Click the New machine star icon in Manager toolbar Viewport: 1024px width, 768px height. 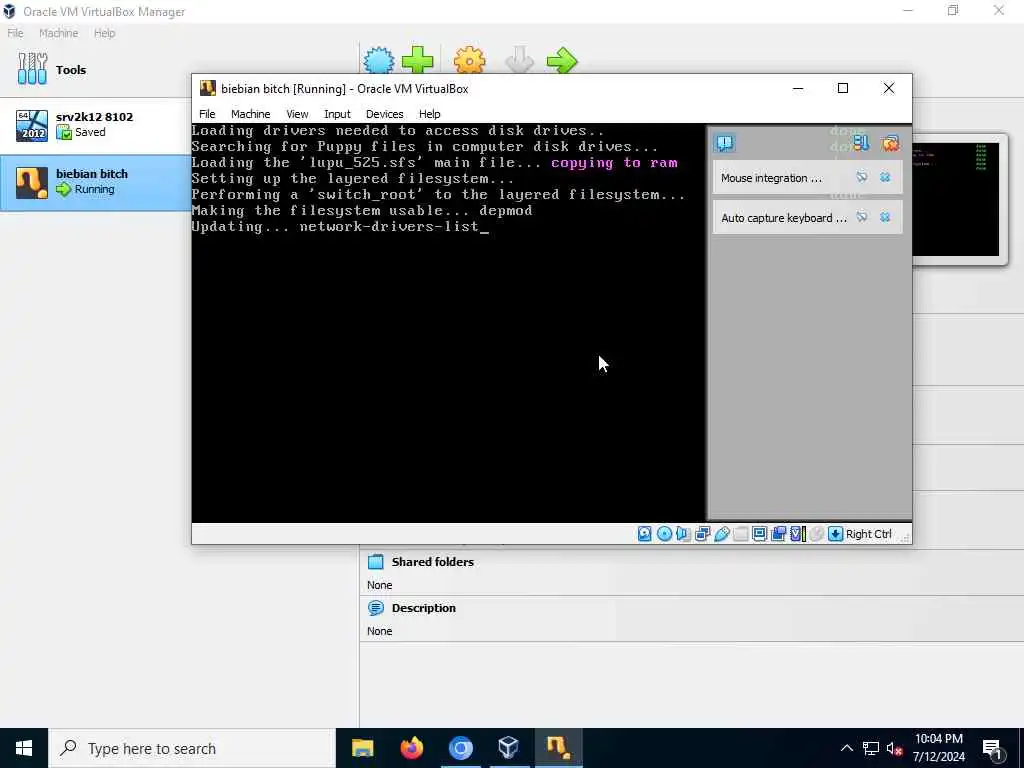[x=379, y=61]
